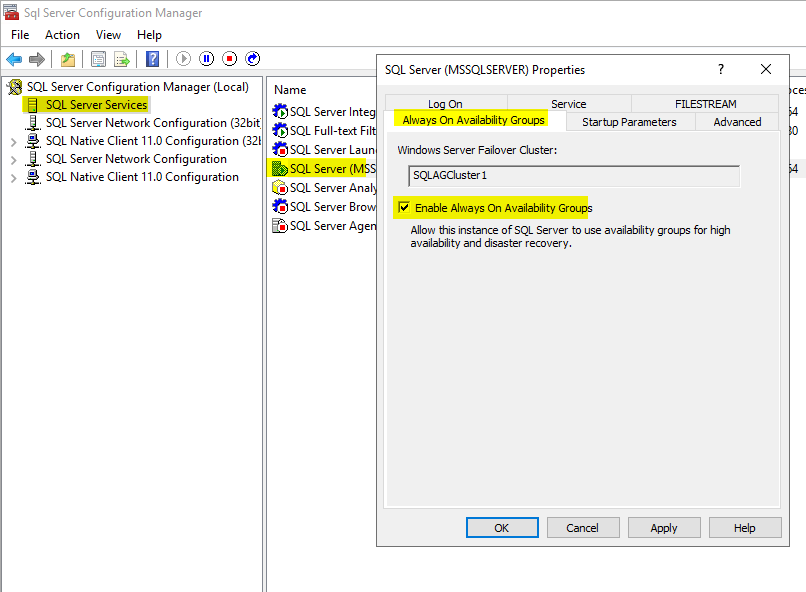This screenshot has height=592, width=806.
Task: Click SQL Server Integration Services row icon
Action: coord(280,112)
